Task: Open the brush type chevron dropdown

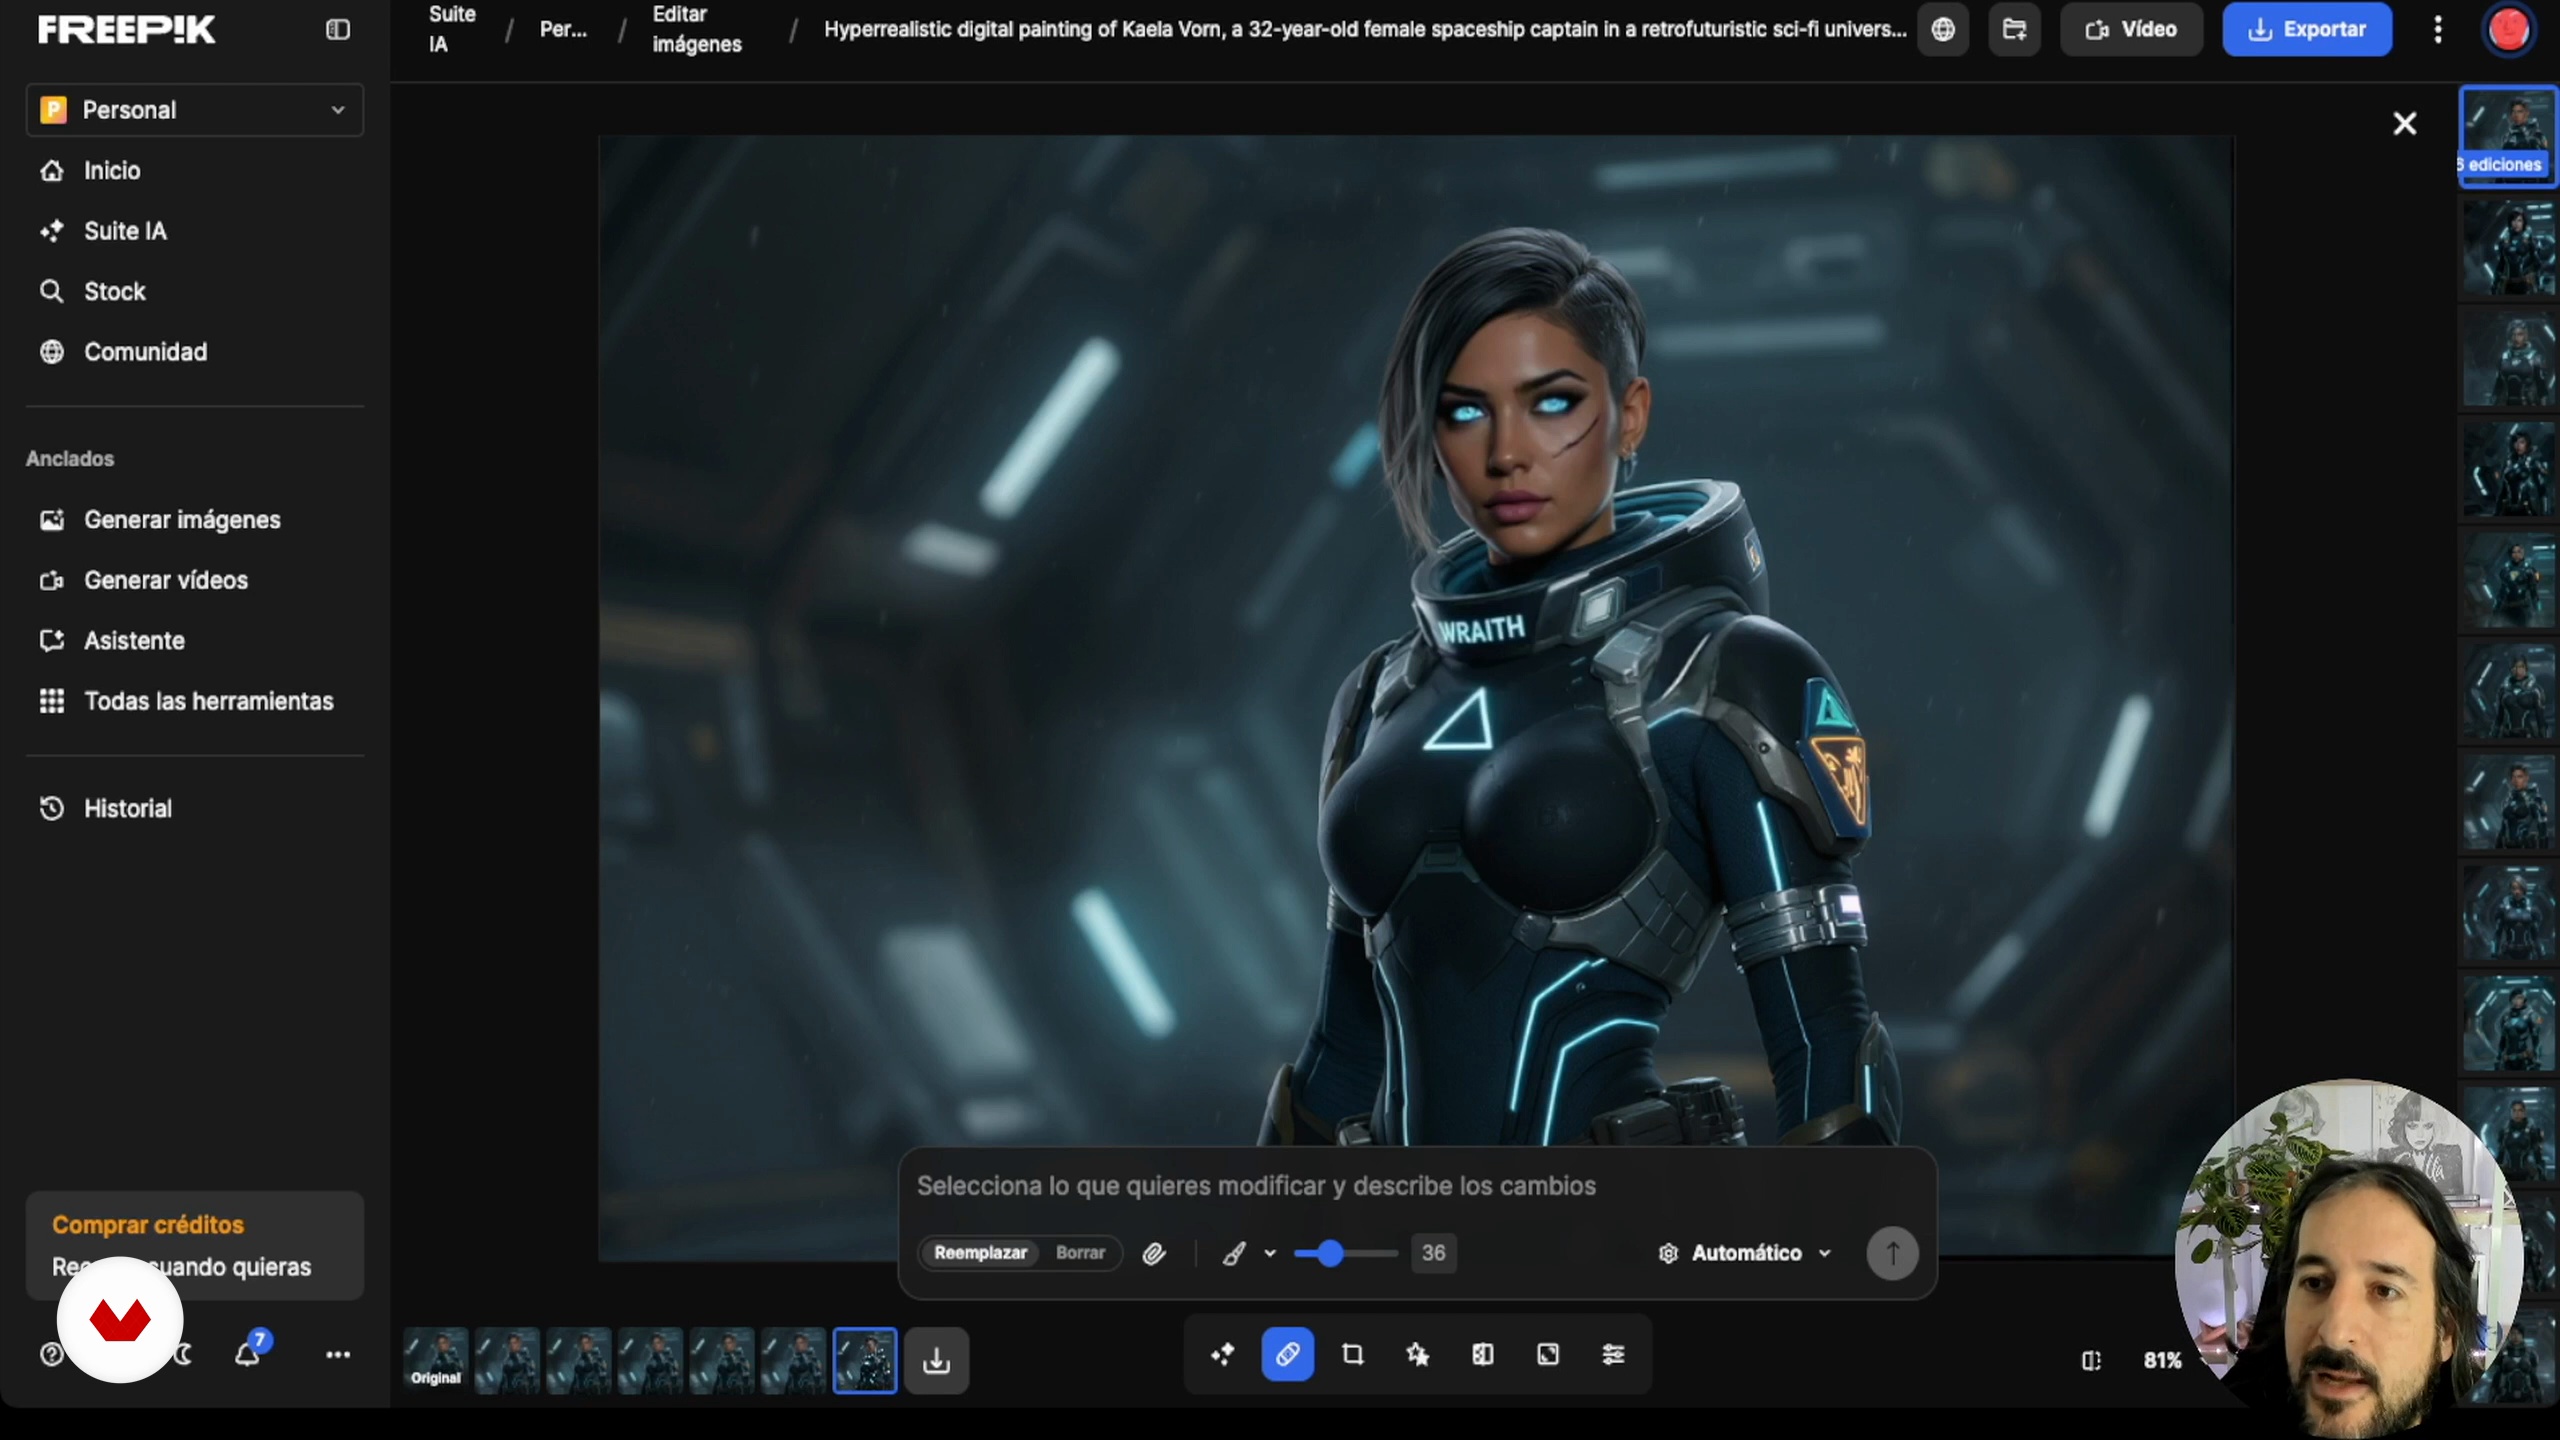Action: click(1270, 1253)
